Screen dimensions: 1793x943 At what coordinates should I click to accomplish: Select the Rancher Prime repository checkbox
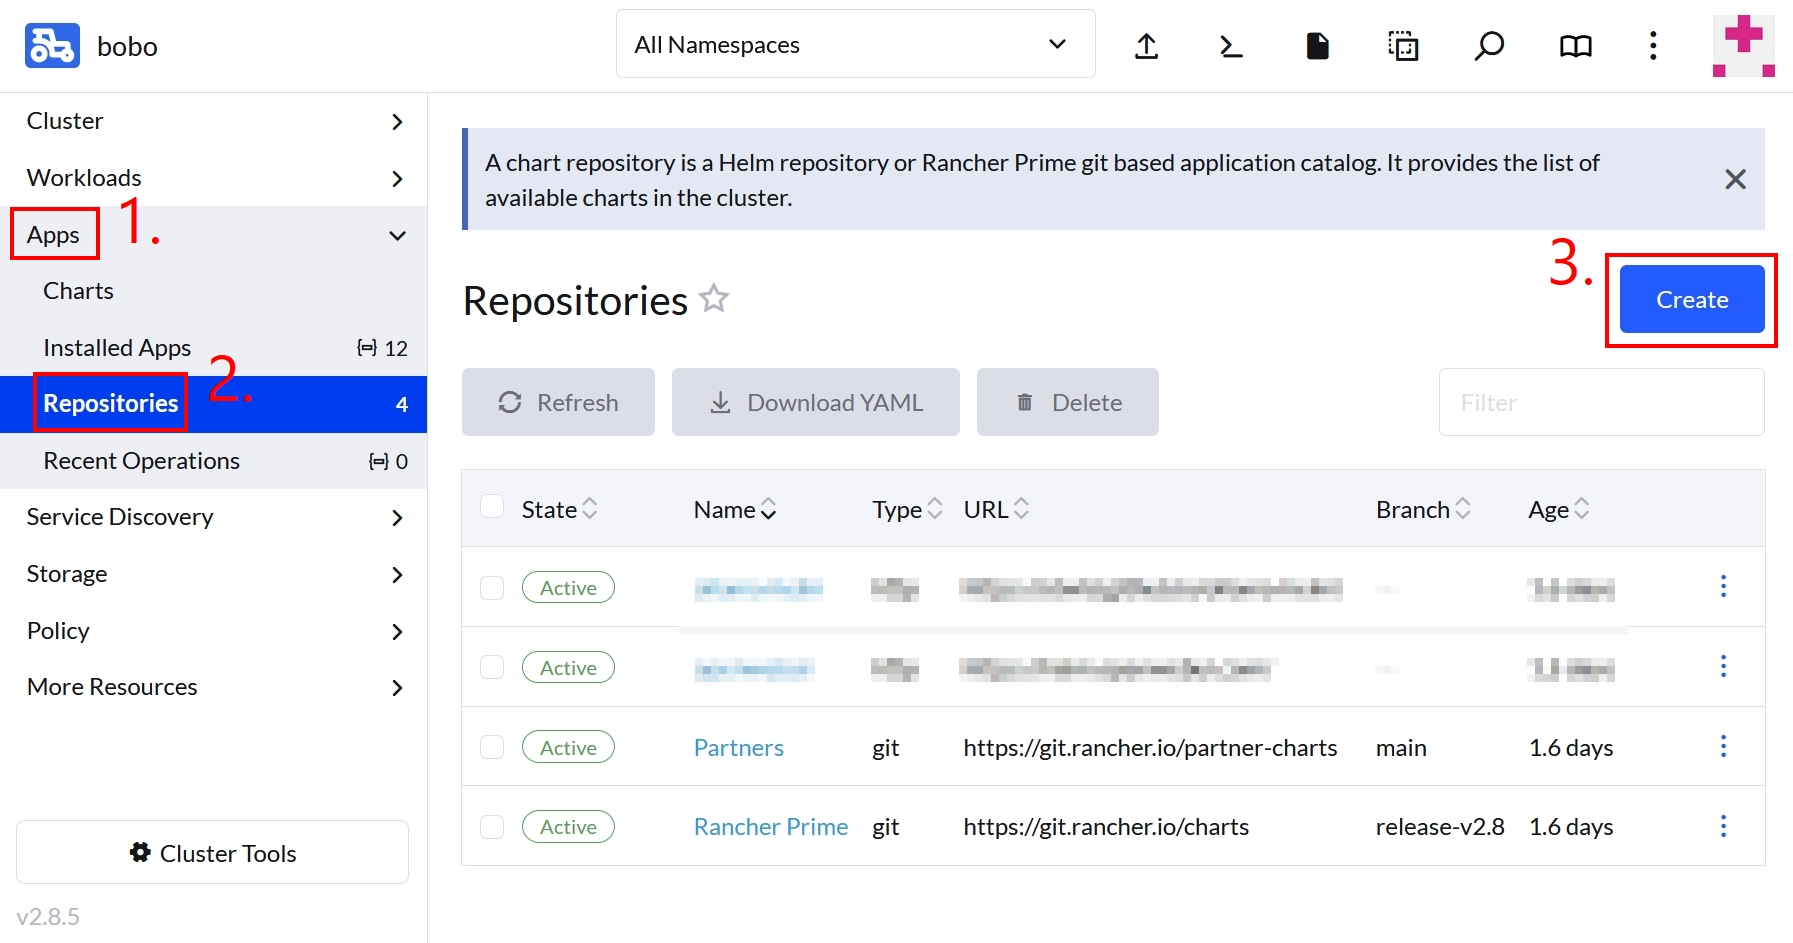492,827
